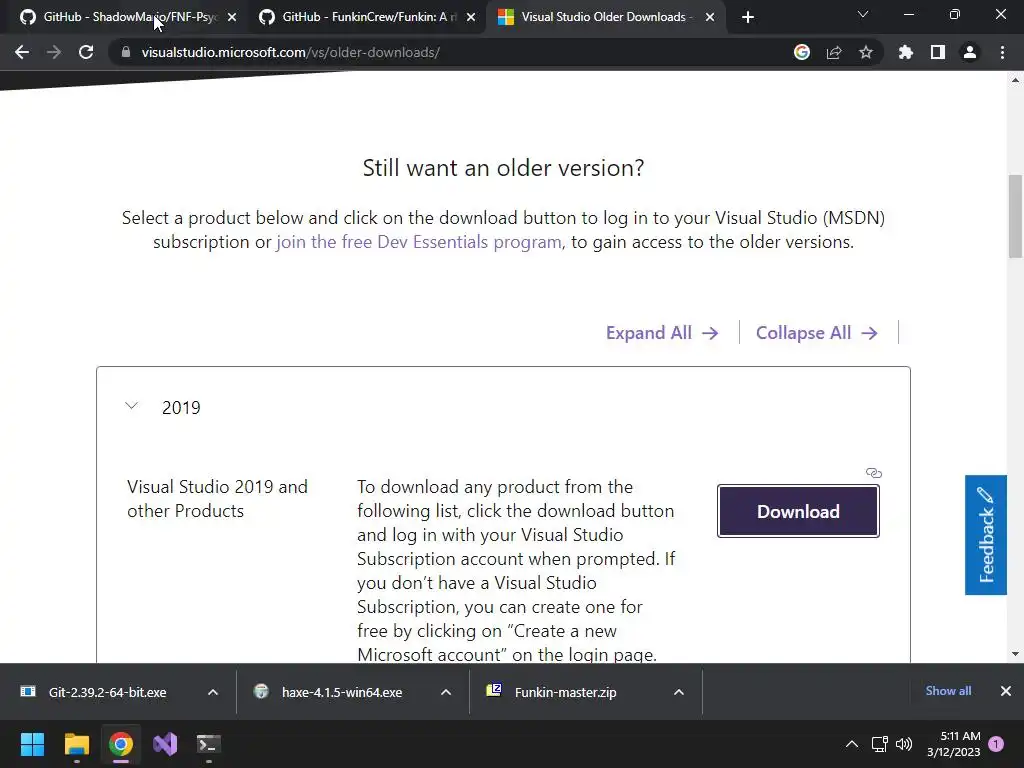Click Expand All
The image size is (1024, 768).
(x=662, y=333)
